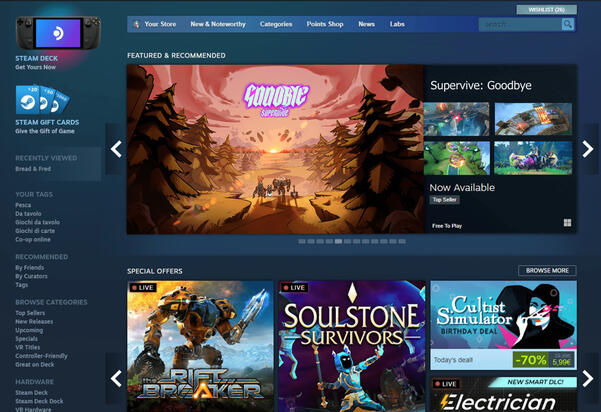
Task: Open the Steam Deck Get Yours Now link
Action: pyautogui.click(x=36, y=62)
